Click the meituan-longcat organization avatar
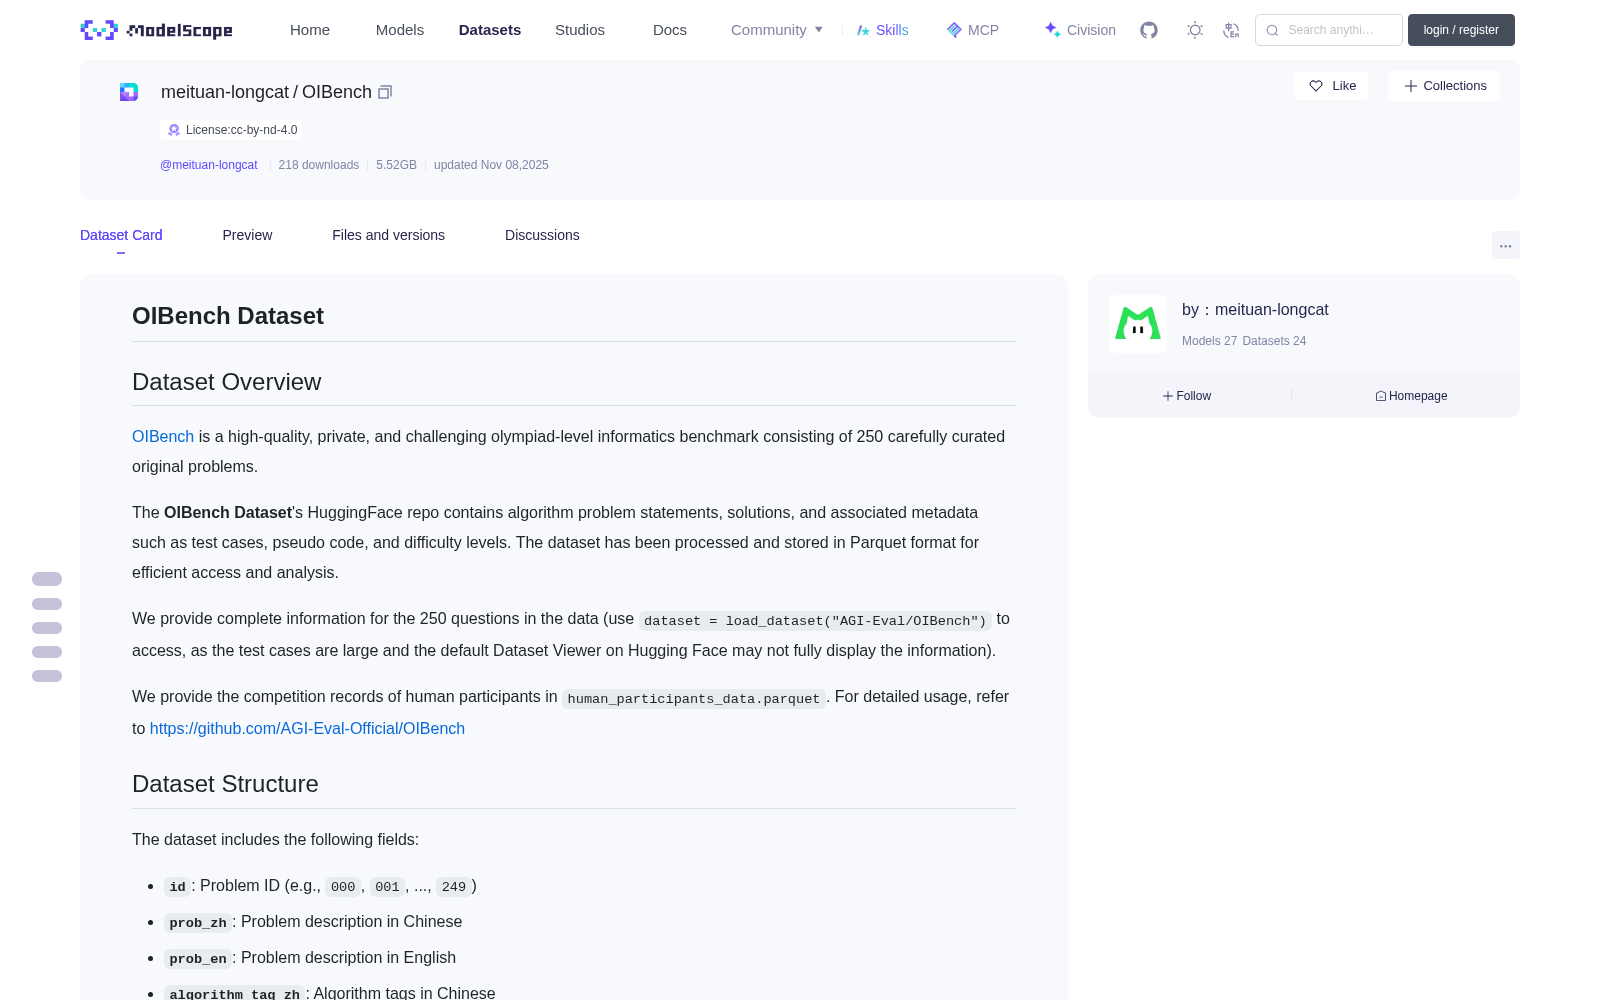This screenshot has height=1000, width=1600. tap(1138, 324)
